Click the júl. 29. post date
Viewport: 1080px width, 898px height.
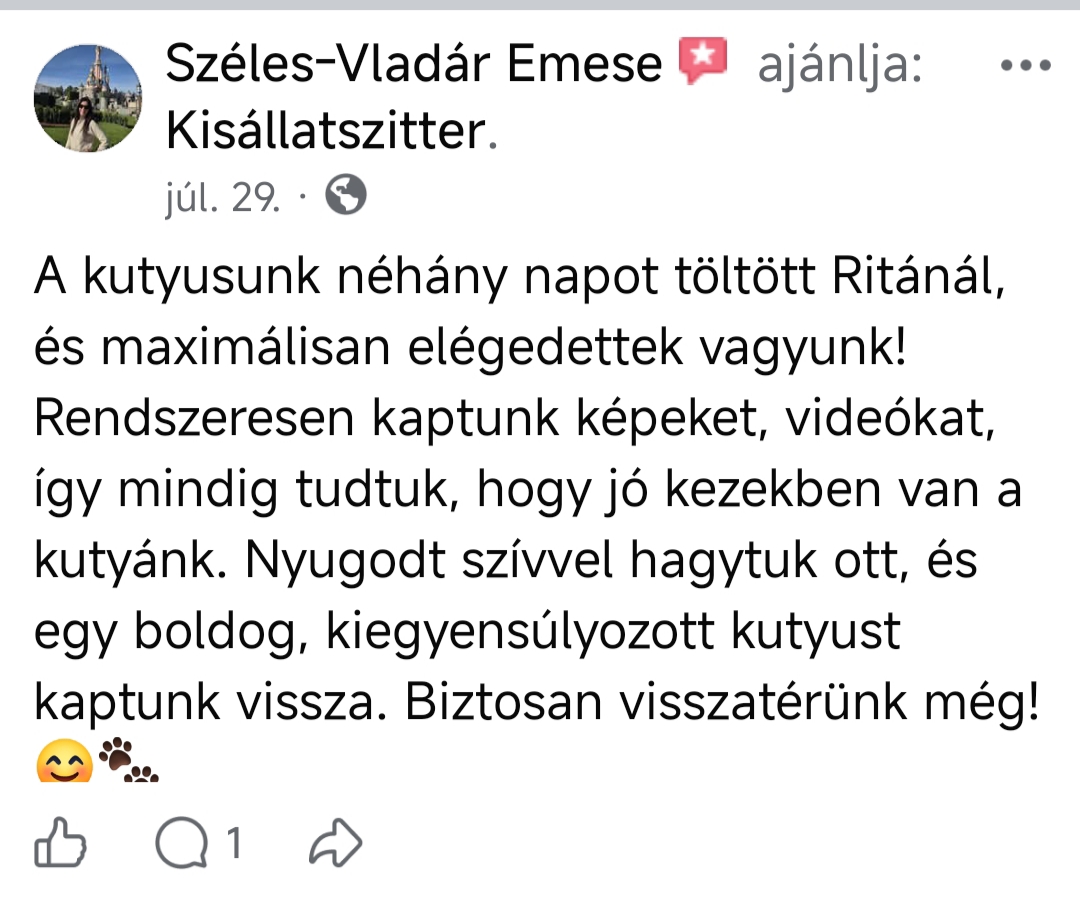coord(221,198)
